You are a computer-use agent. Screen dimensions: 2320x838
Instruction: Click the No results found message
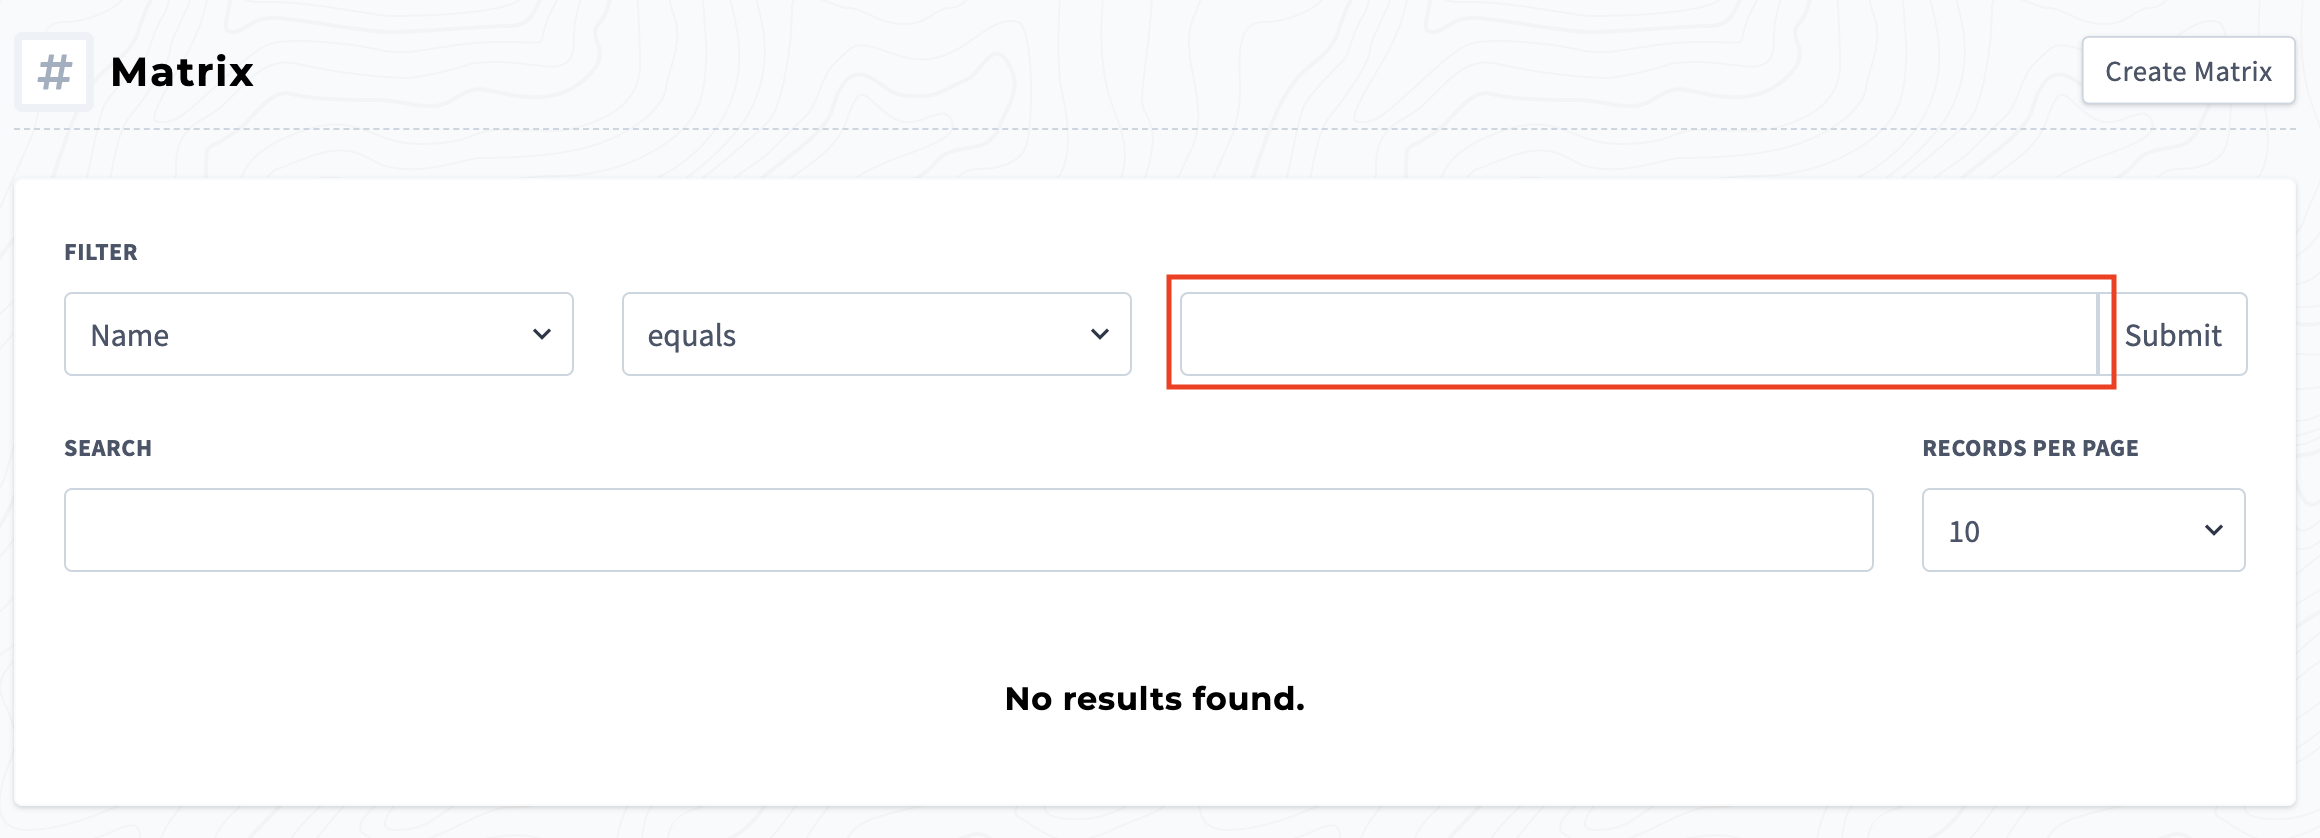tap(1154, 698)
